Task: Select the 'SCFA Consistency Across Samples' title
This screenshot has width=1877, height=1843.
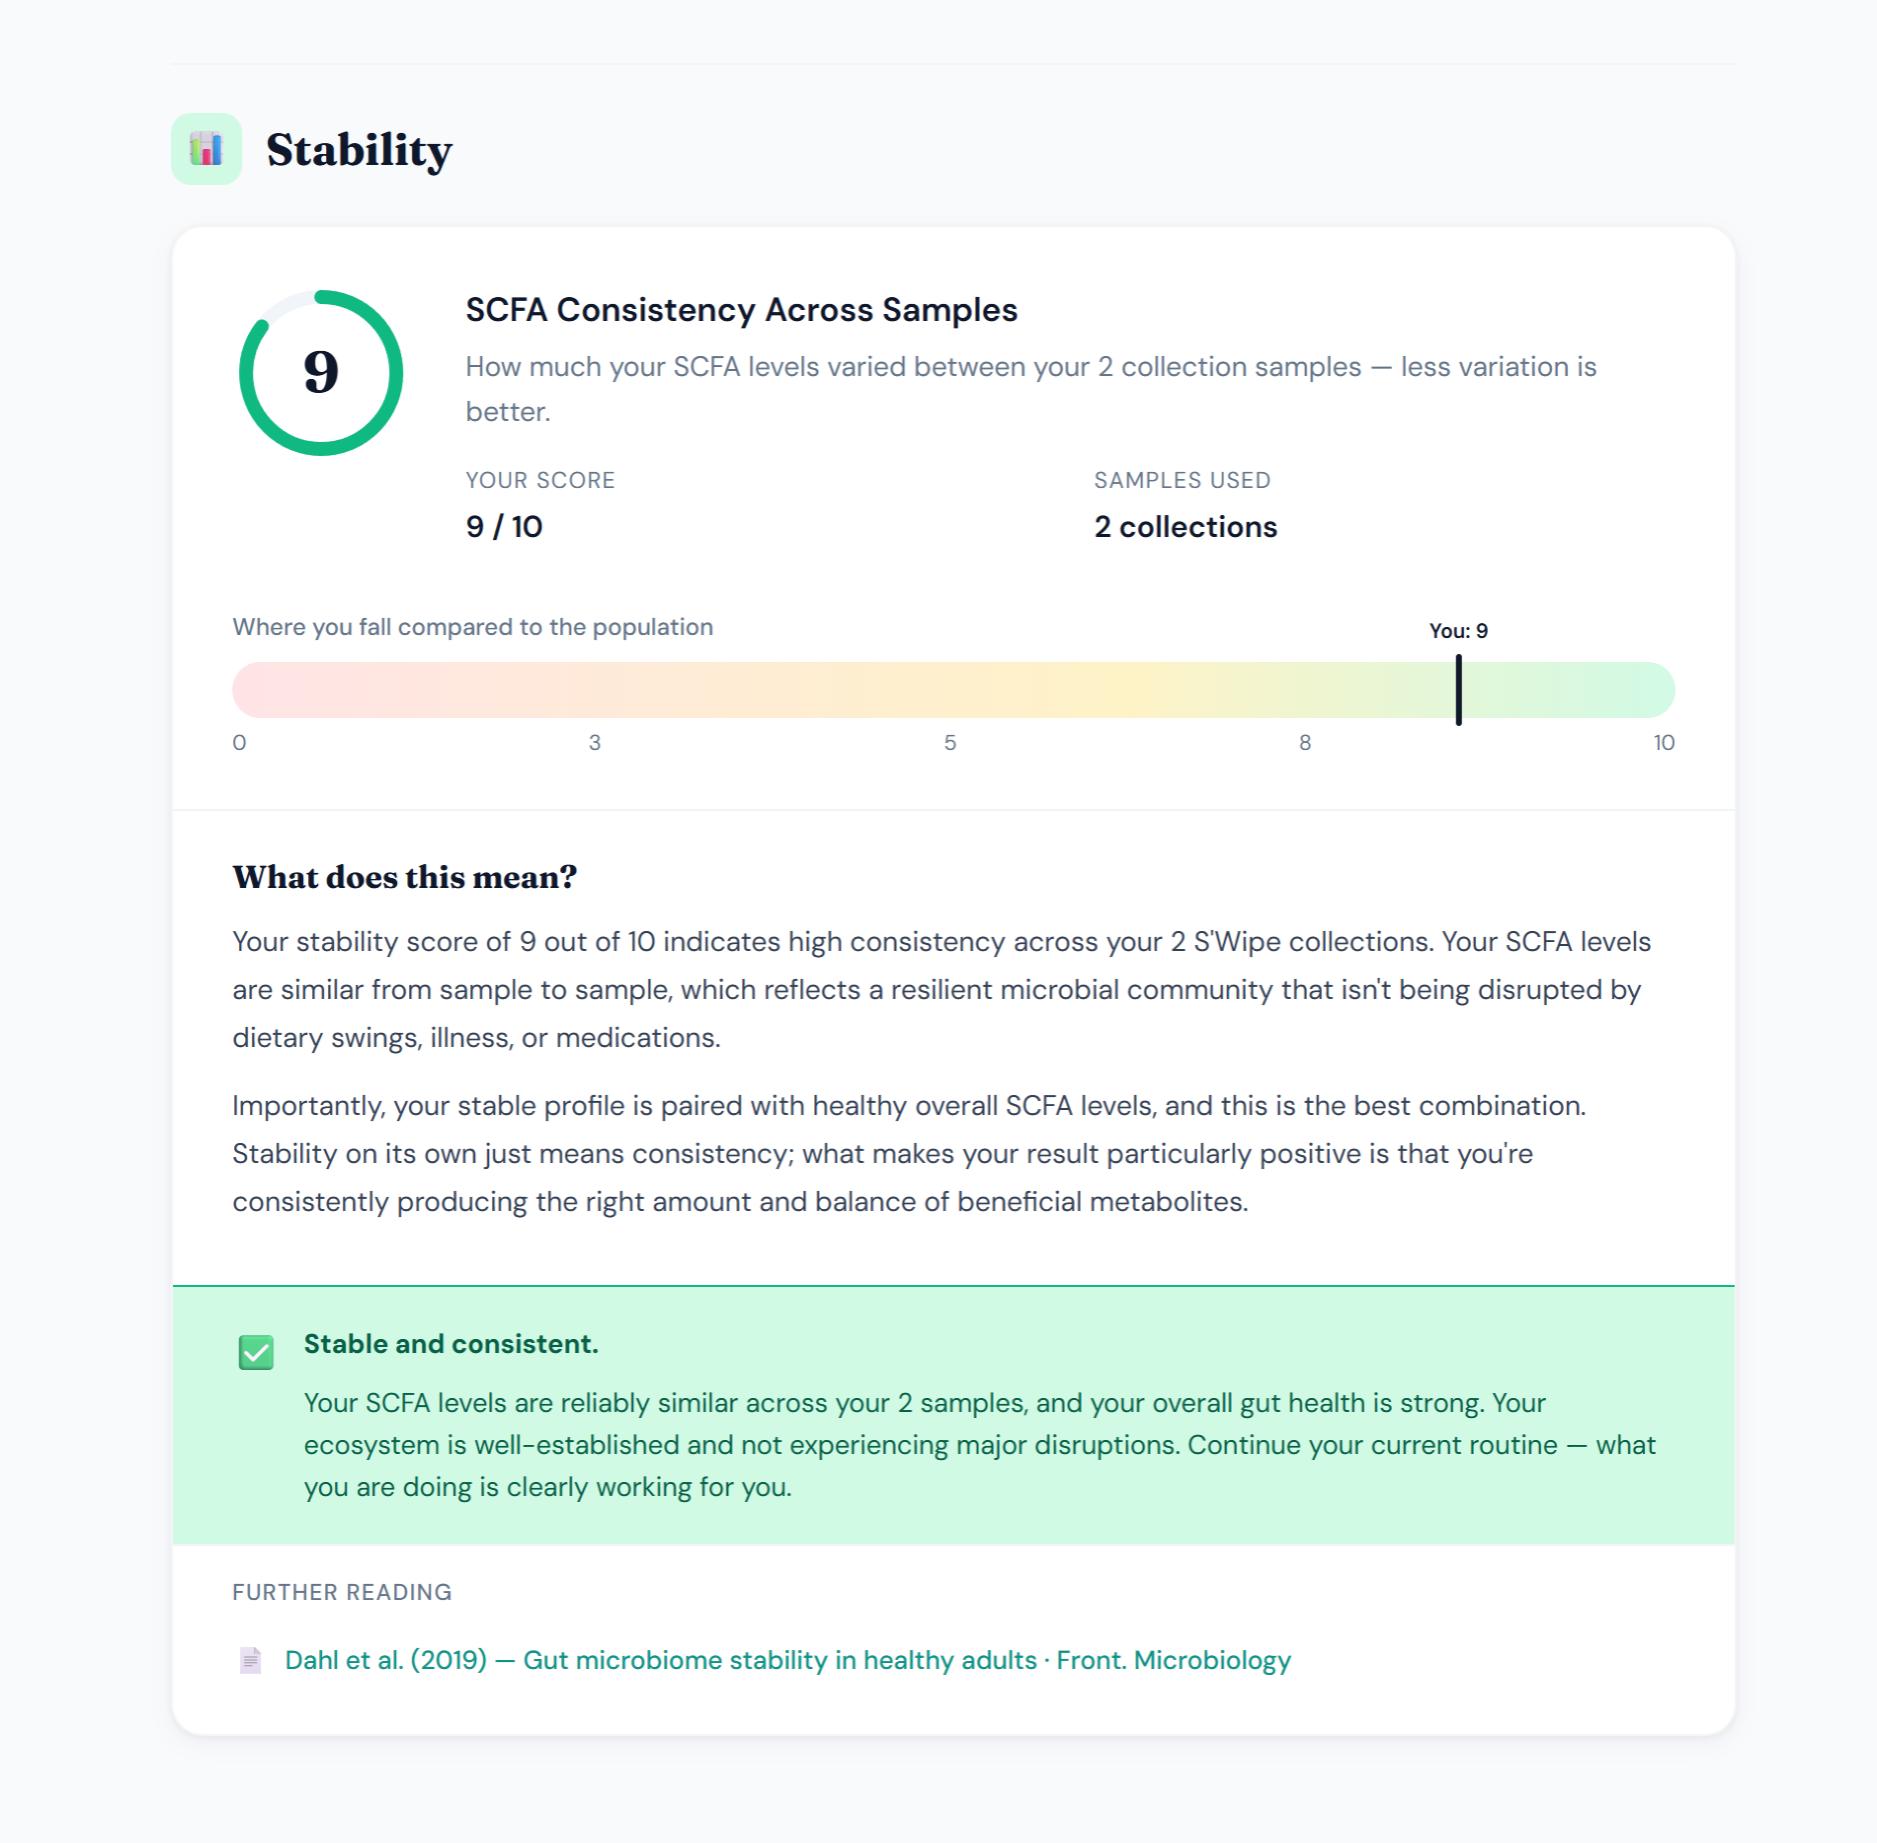Action: [x=741, y=310]
